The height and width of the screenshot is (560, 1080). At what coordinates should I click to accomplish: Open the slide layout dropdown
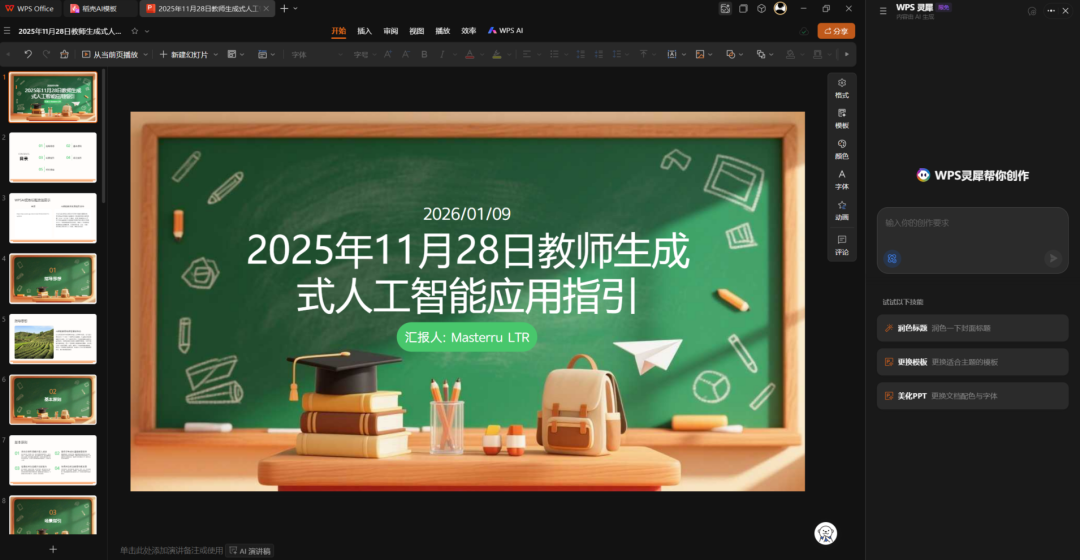click(236, 54)
